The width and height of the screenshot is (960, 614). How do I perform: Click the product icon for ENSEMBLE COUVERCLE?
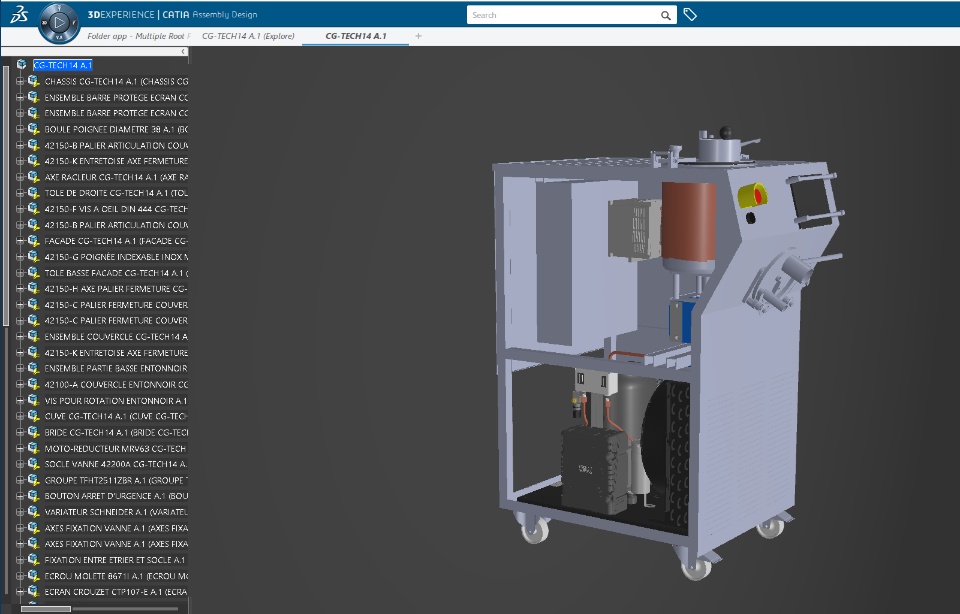tap(34, 335)
